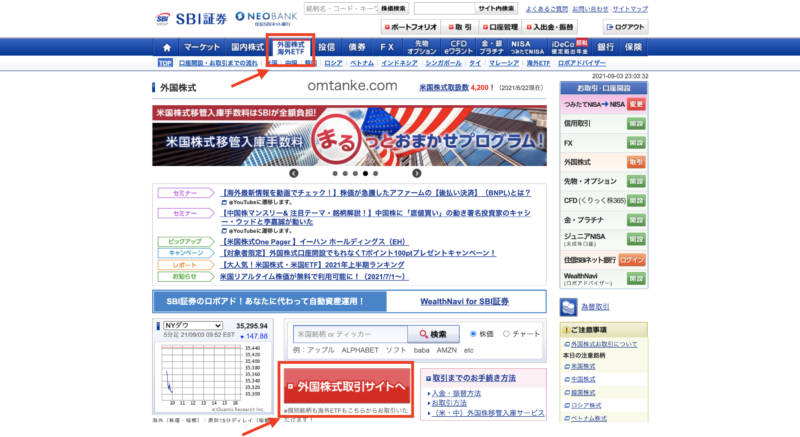
Task: Click the ポートフォリオ button
Action: (411, 27)
